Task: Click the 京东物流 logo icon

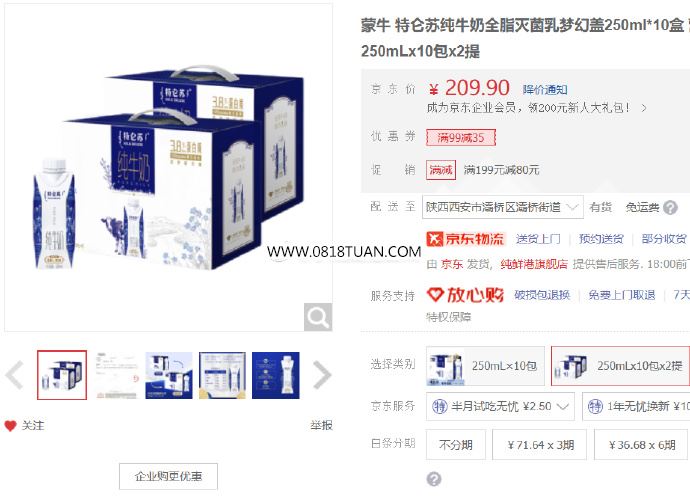Action: point(434,239)
